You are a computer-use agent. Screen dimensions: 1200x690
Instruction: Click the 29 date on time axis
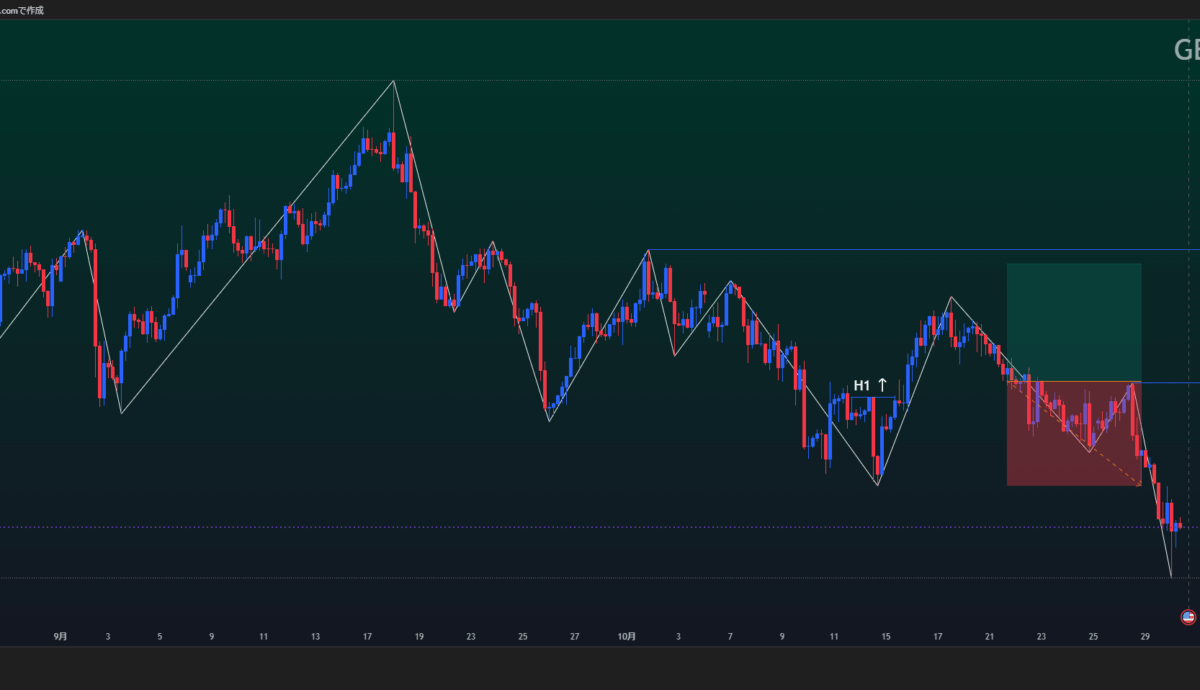pyautogui.click(x=1145, y=636)
